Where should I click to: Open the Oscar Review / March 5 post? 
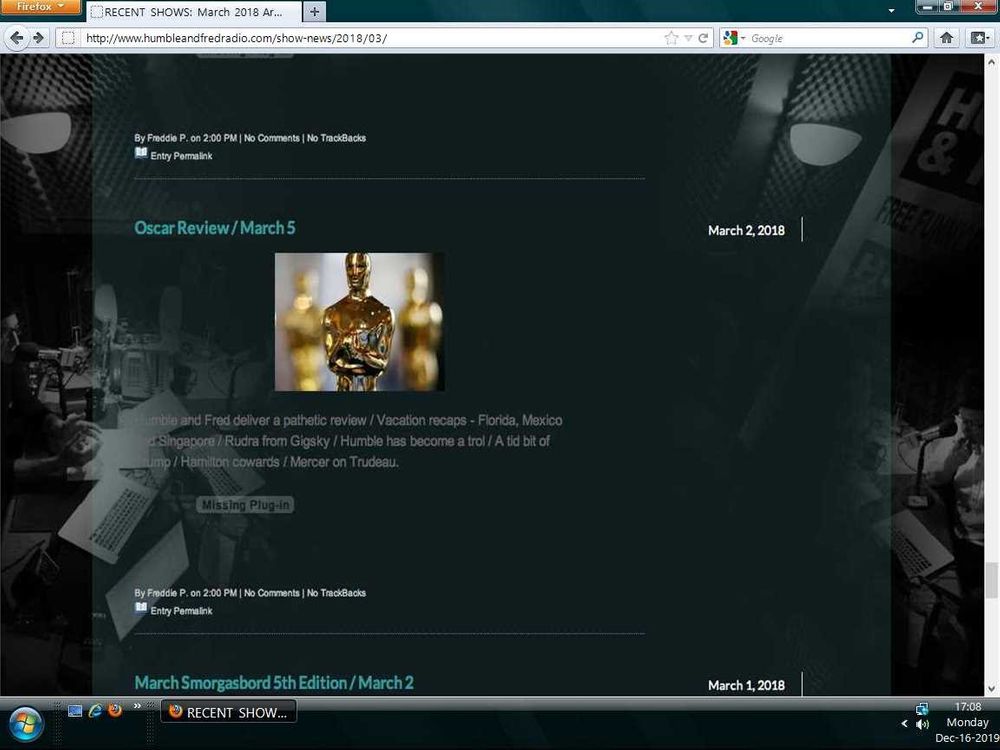point(215,228)
